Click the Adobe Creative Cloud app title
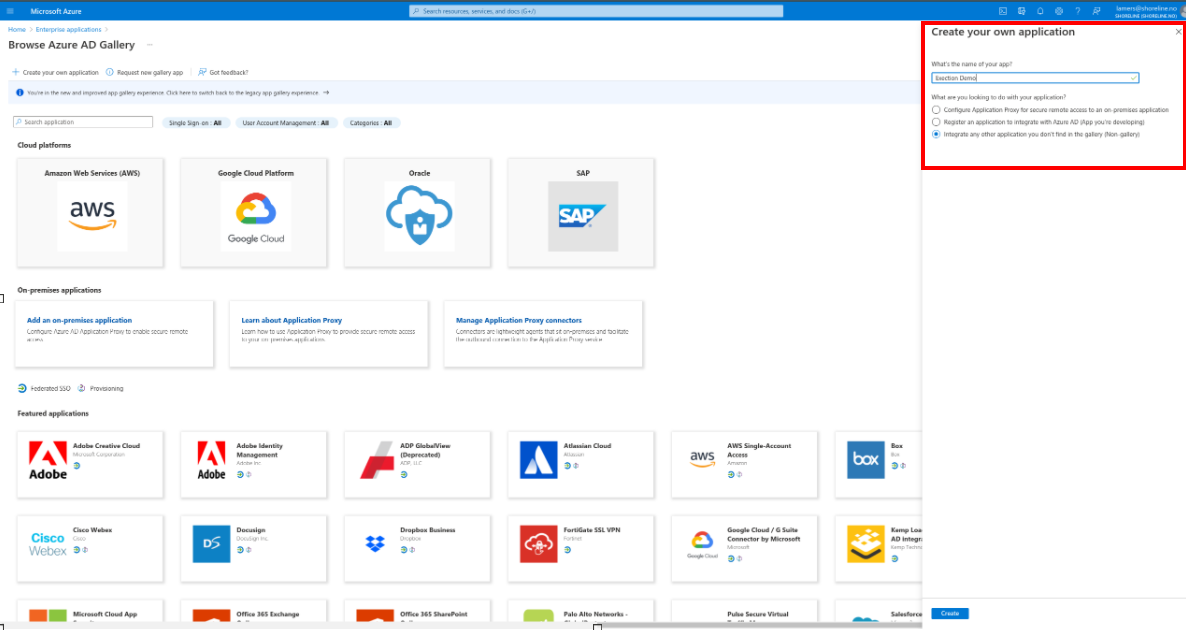1186x630 pixels. [x=106, y=445]
